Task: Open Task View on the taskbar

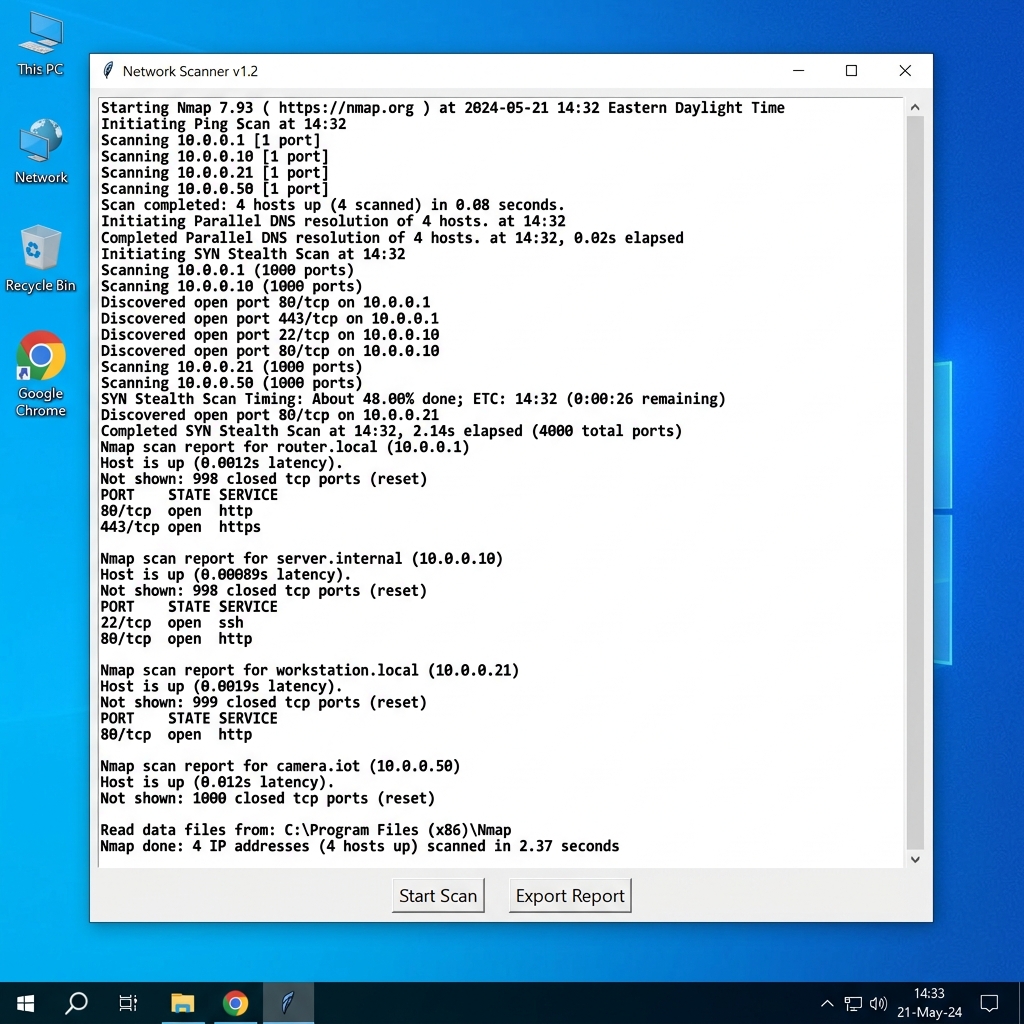Action: [x=128, y=1002]
